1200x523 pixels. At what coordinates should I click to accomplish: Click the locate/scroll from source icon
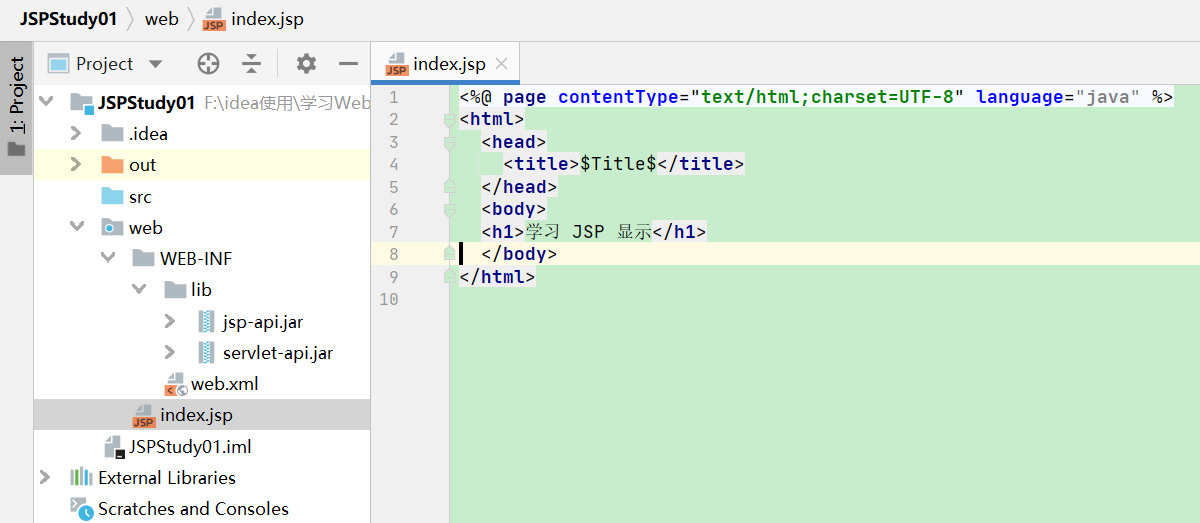coord(208,64)
